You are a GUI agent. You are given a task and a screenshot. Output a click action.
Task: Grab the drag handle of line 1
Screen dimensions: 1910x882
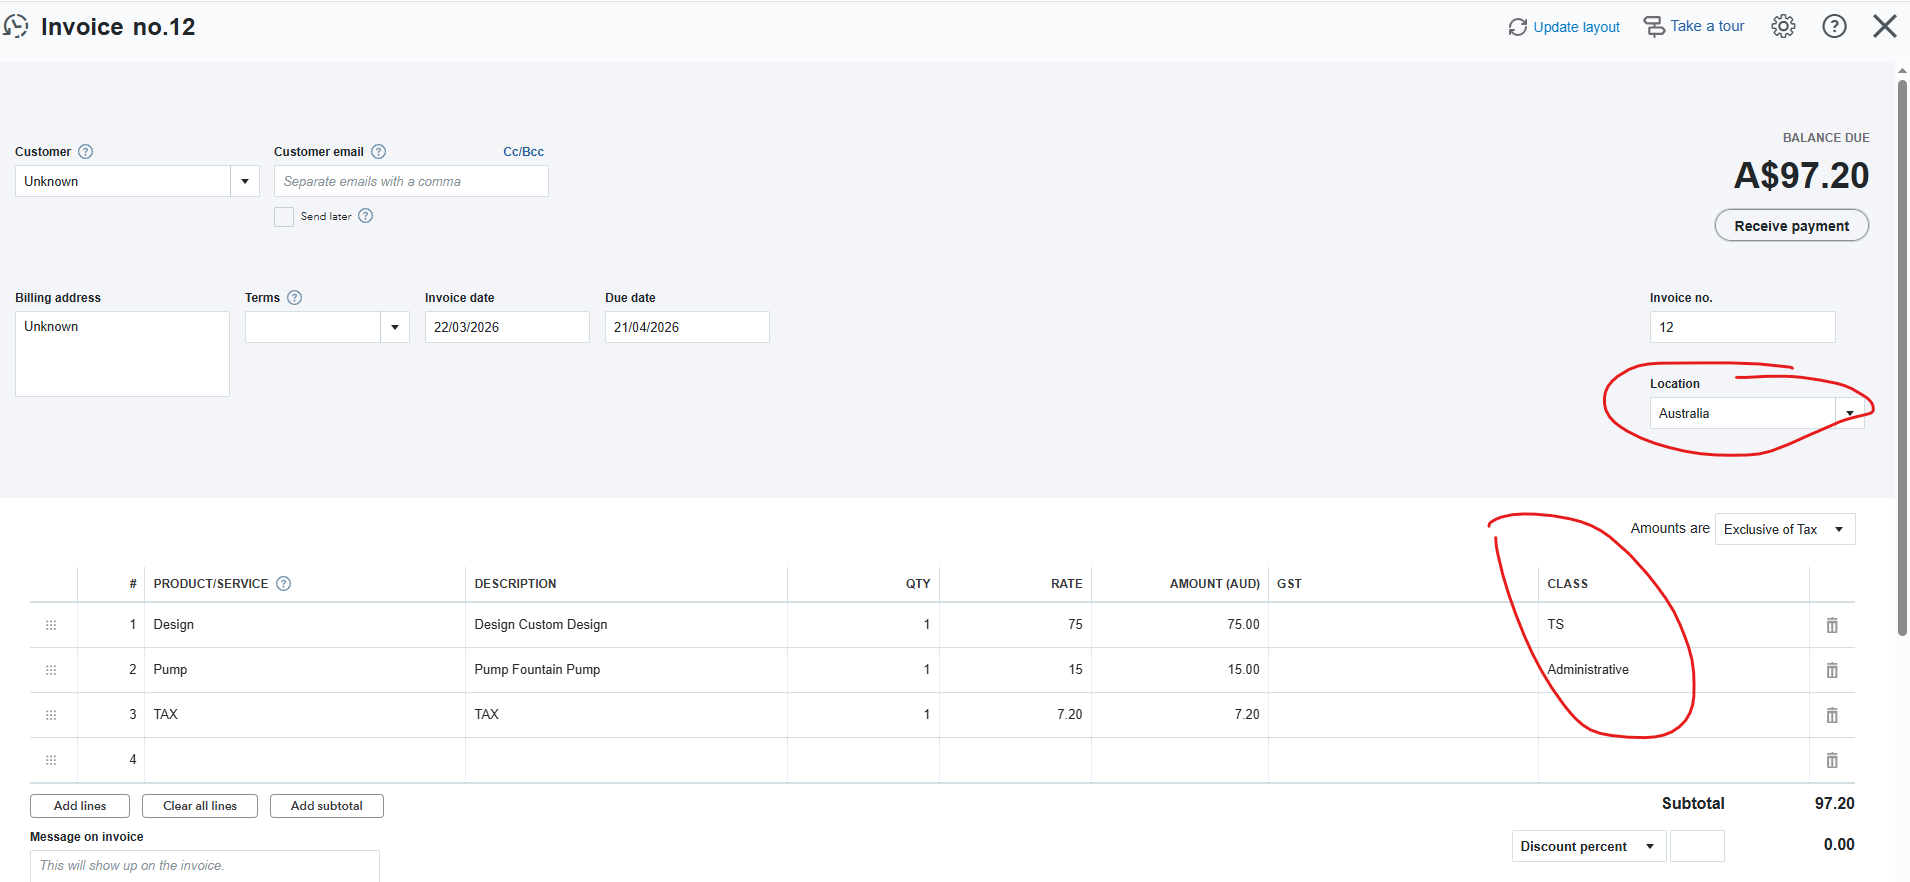pyautogui.click(x=51, y=625)
